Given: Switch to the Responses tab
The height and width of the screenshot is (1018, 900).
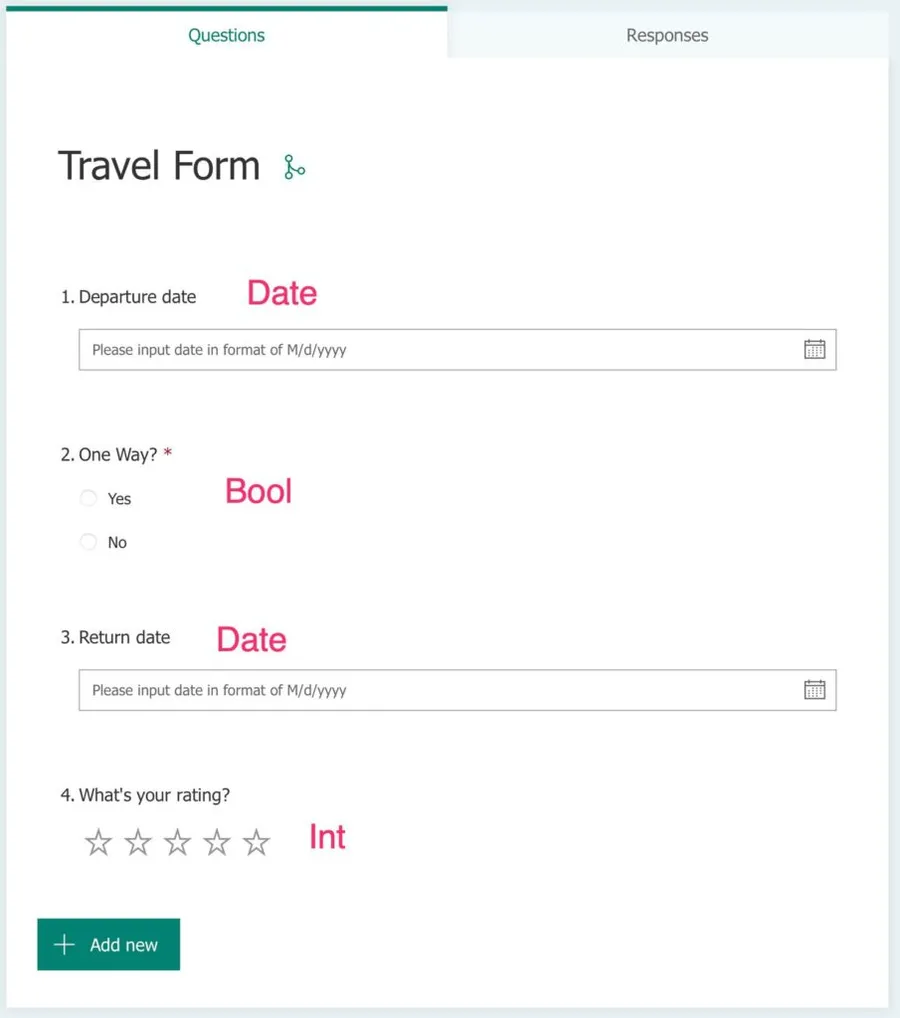Looking at the screenshot, I should (667, 35).
